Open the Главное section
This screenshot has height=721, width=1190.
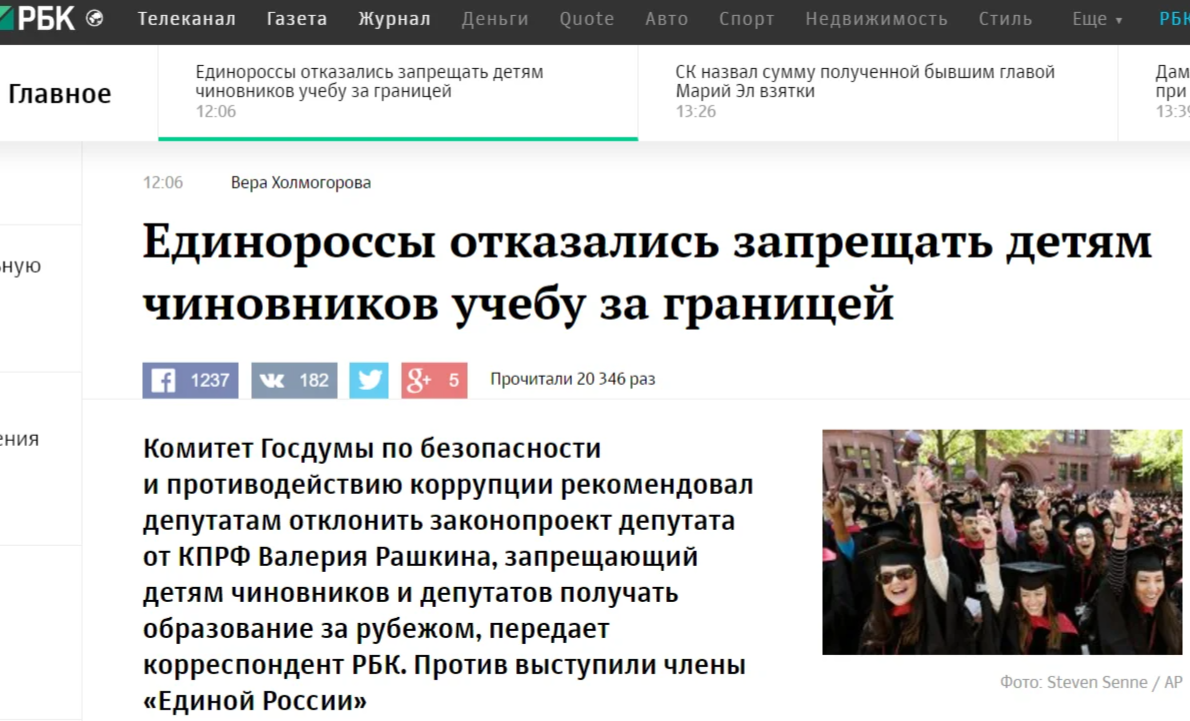tap(60, 93)
